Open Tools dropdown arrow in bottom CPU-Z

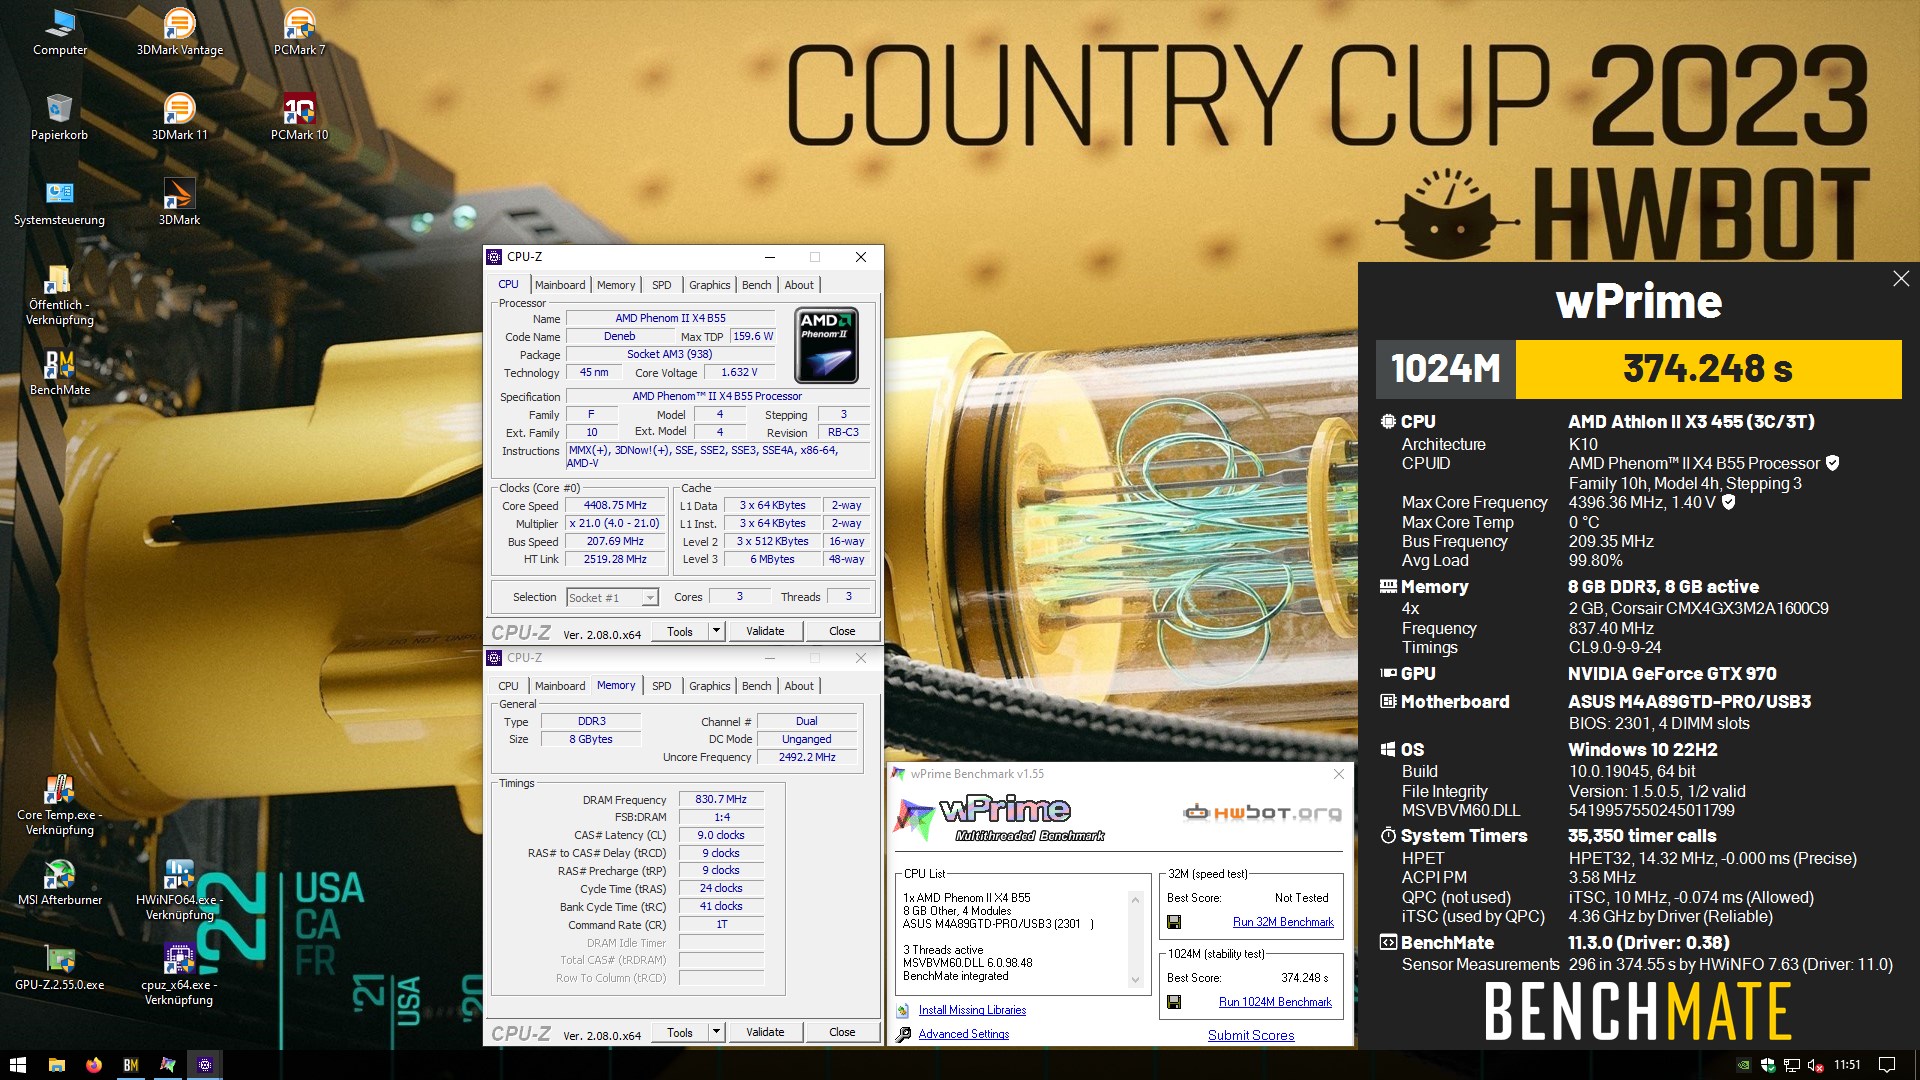click(x=716, y=1032)
